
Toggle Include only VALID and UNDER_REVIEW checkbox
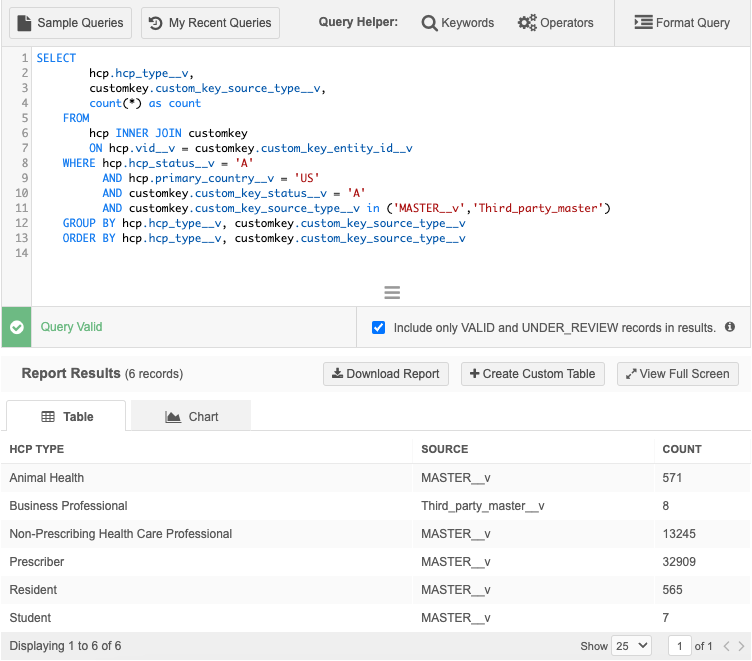coord(378,327)
